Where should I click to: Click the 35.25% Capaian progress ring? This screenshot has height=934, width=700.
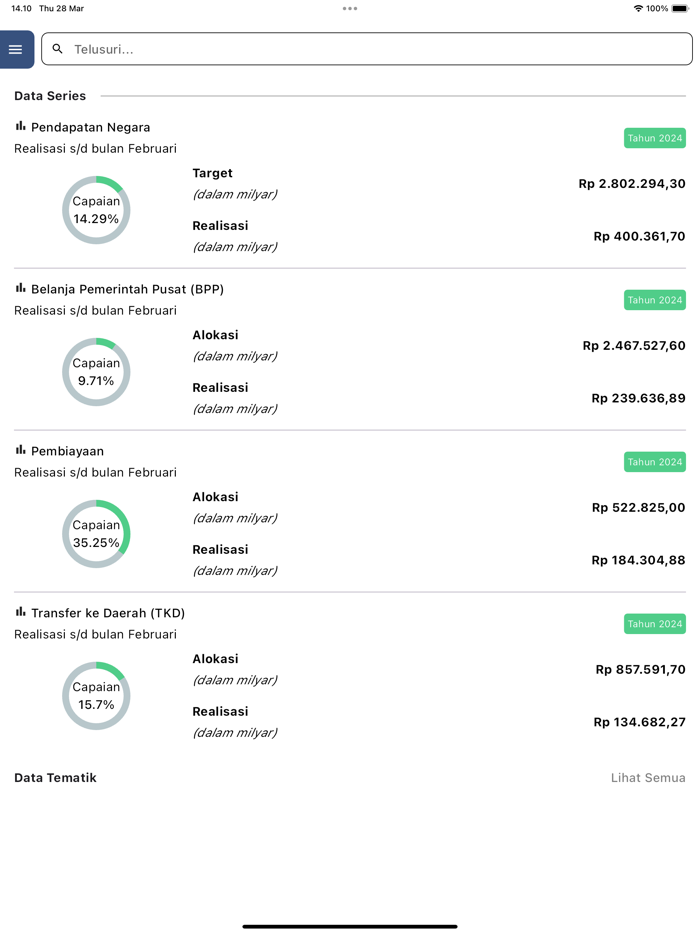pyautogui.click(x=96, y=534)
